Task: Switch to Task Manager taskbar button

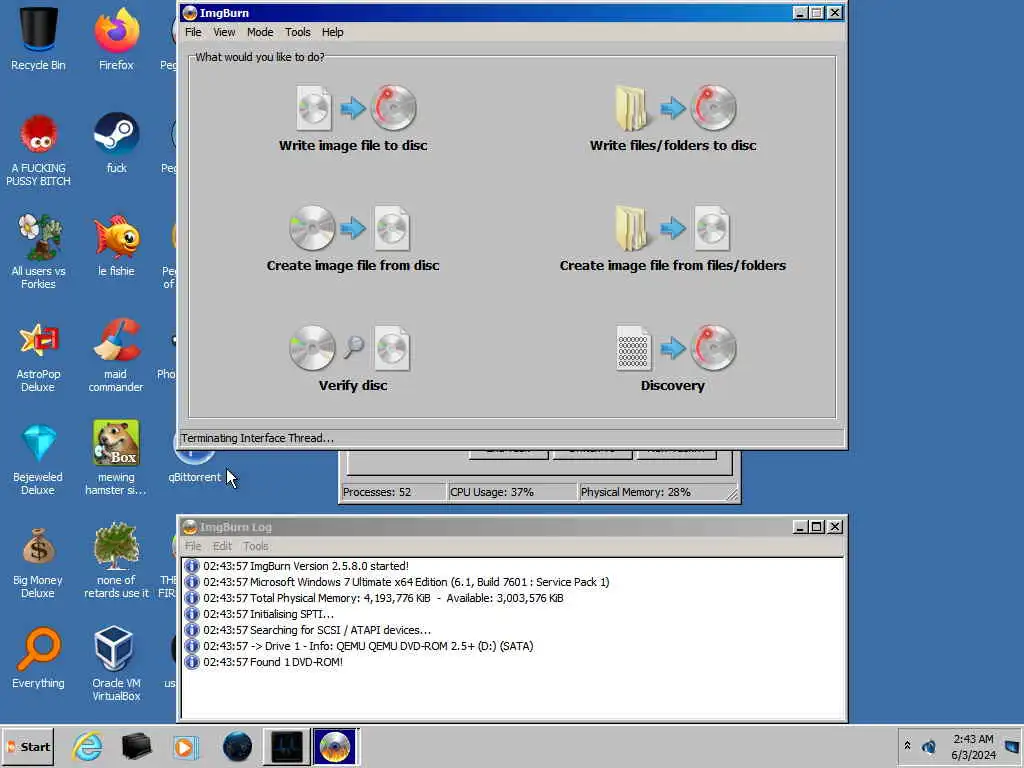Action: (x=286, y=746)
